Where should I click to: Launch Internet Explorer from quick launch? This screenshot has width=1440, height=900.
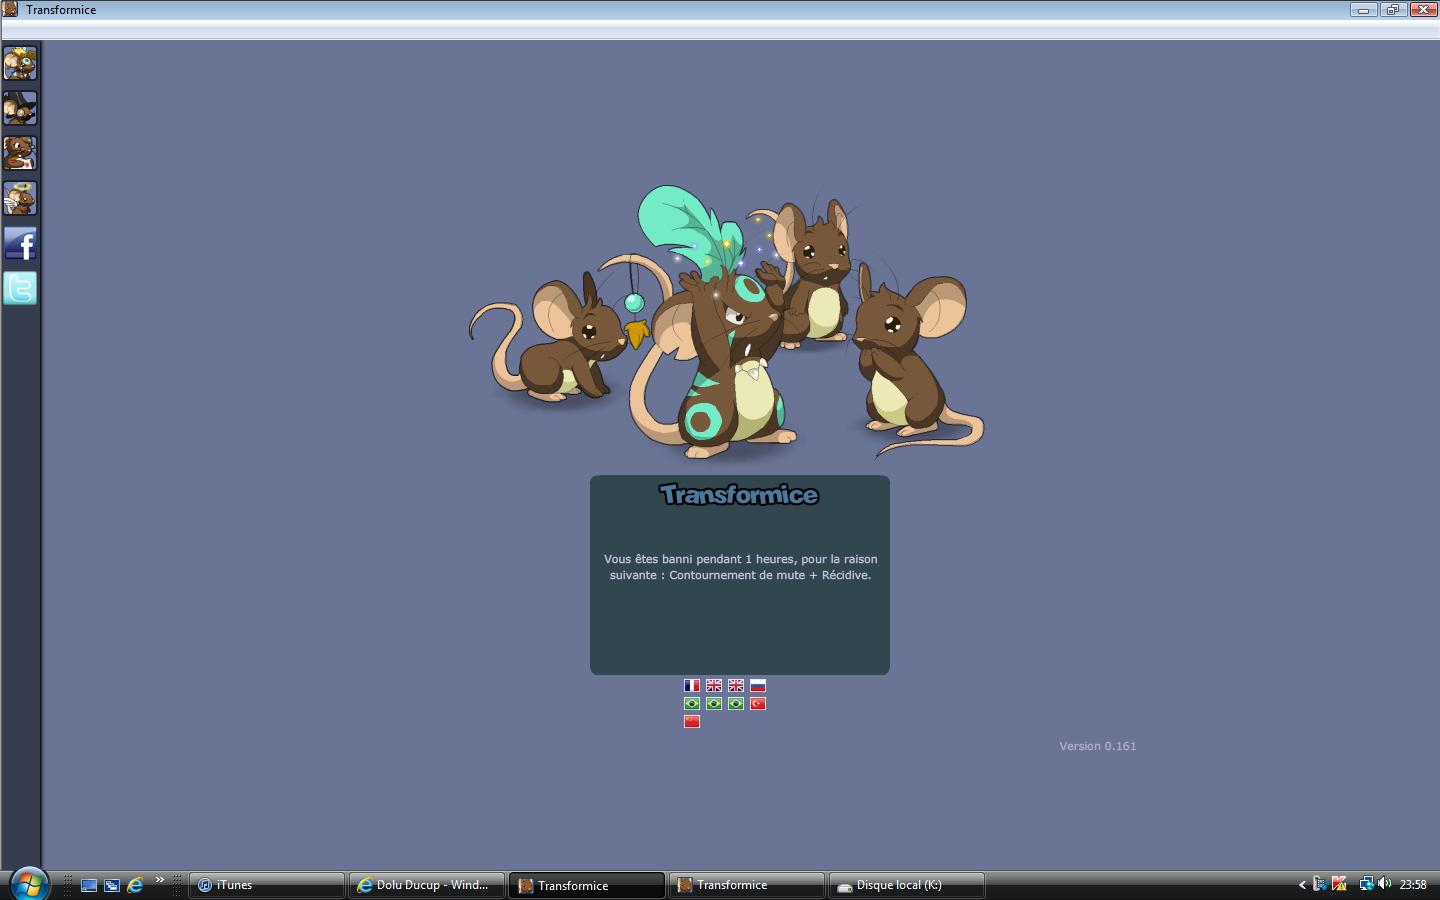[x=135, y=885]
